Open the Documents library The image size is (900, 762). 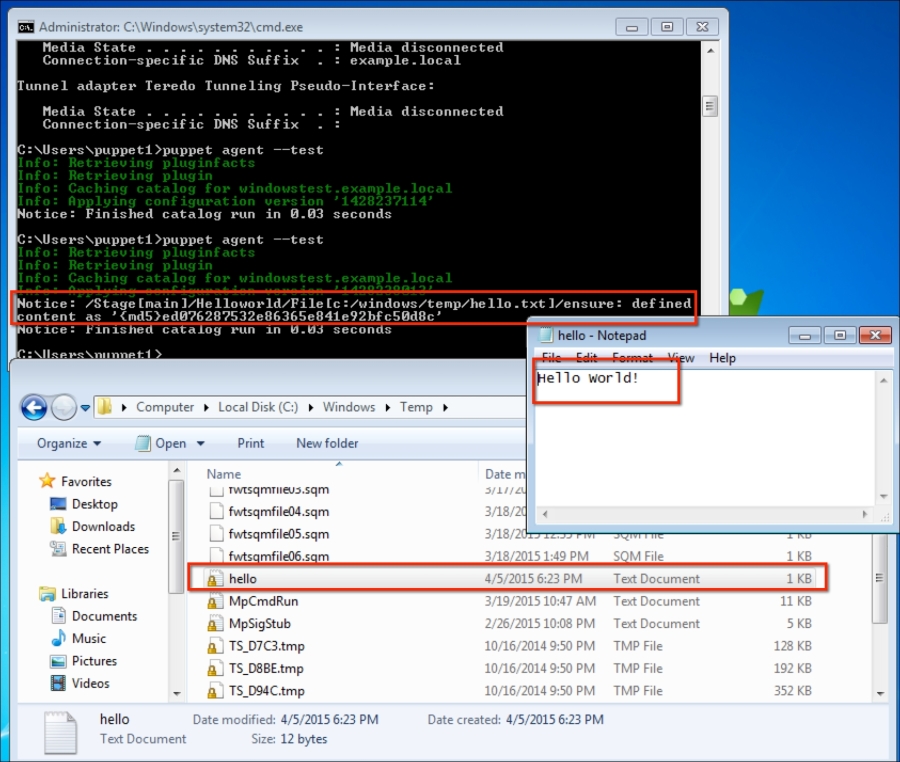click(x=104, y=616)
